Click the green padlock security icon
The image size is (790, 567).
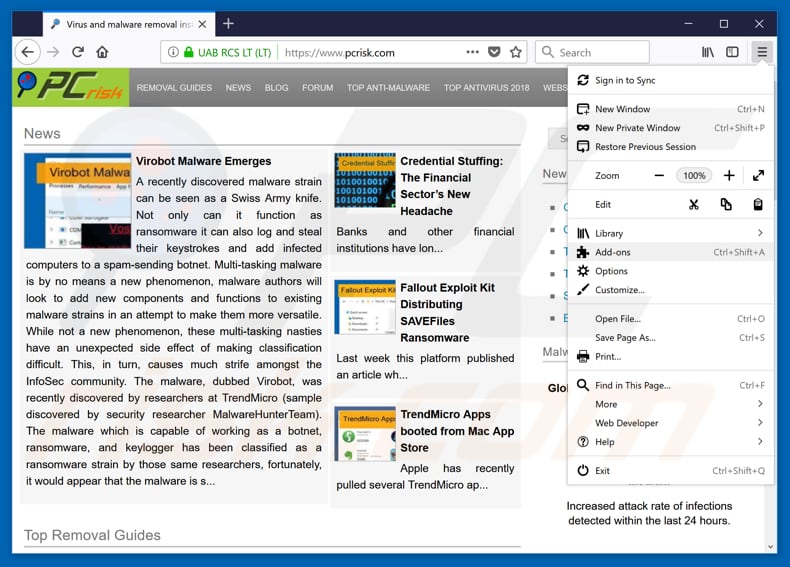click(x=188, y=52)
